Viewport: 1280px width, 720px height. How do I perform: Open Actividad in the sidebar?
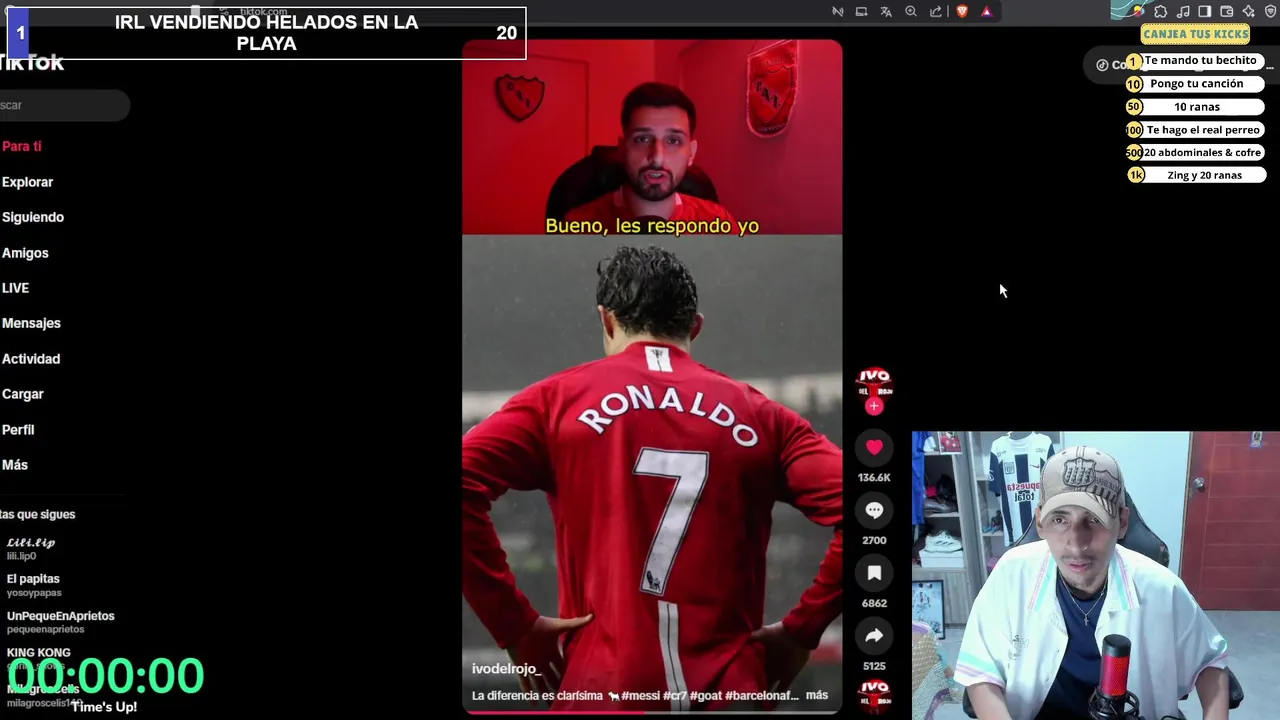[31, 359]
